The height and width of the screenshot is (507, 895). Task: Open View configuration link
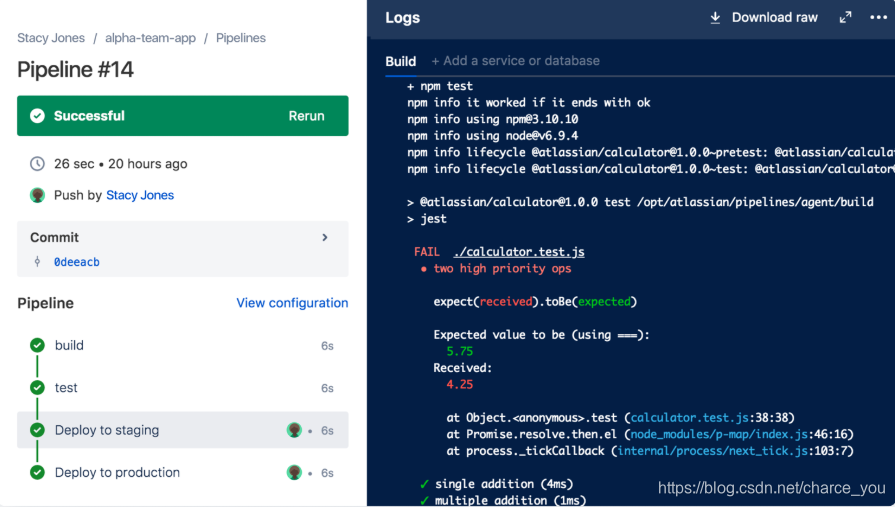pos(292,303)
